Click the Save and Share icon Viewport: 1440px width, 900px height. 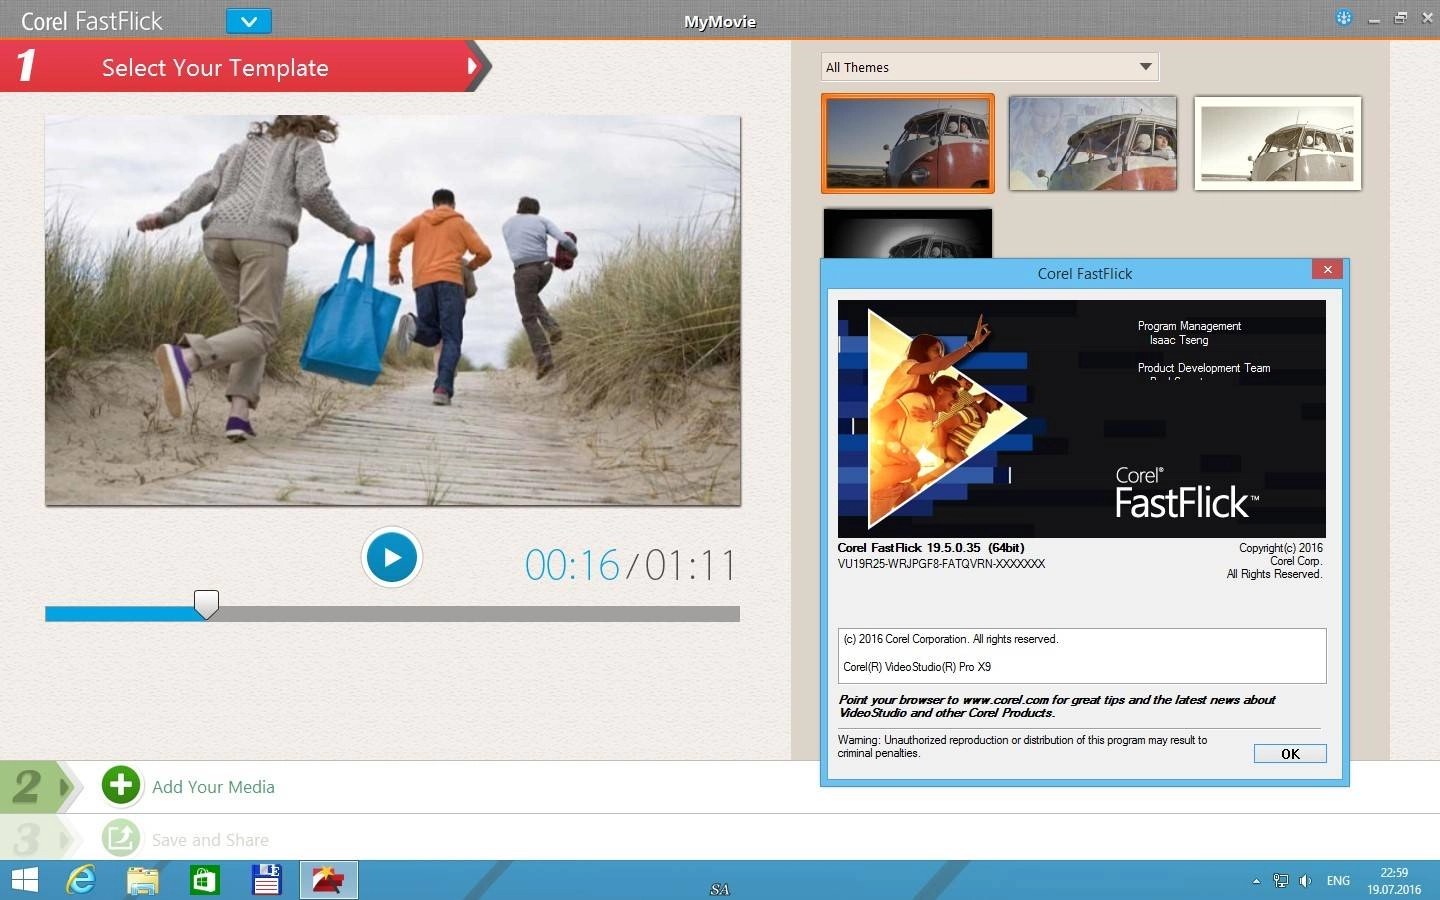point(121,837)
